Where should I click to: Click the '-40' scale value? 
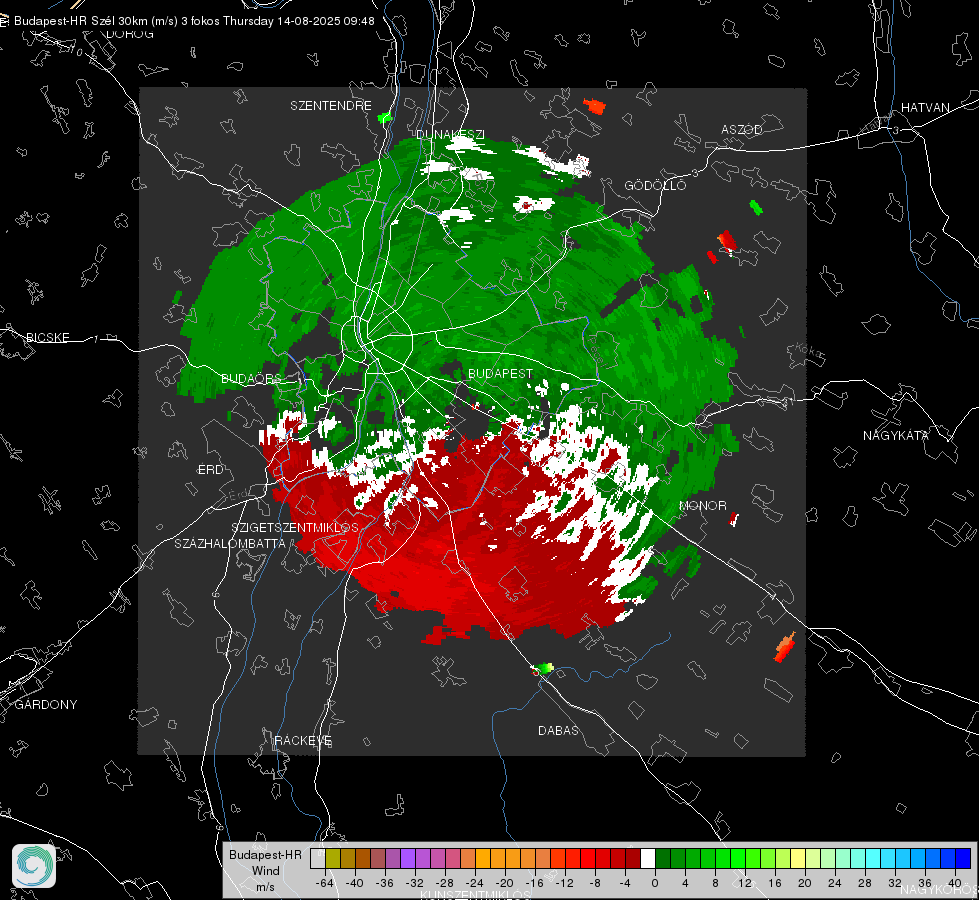click(355, 883)
